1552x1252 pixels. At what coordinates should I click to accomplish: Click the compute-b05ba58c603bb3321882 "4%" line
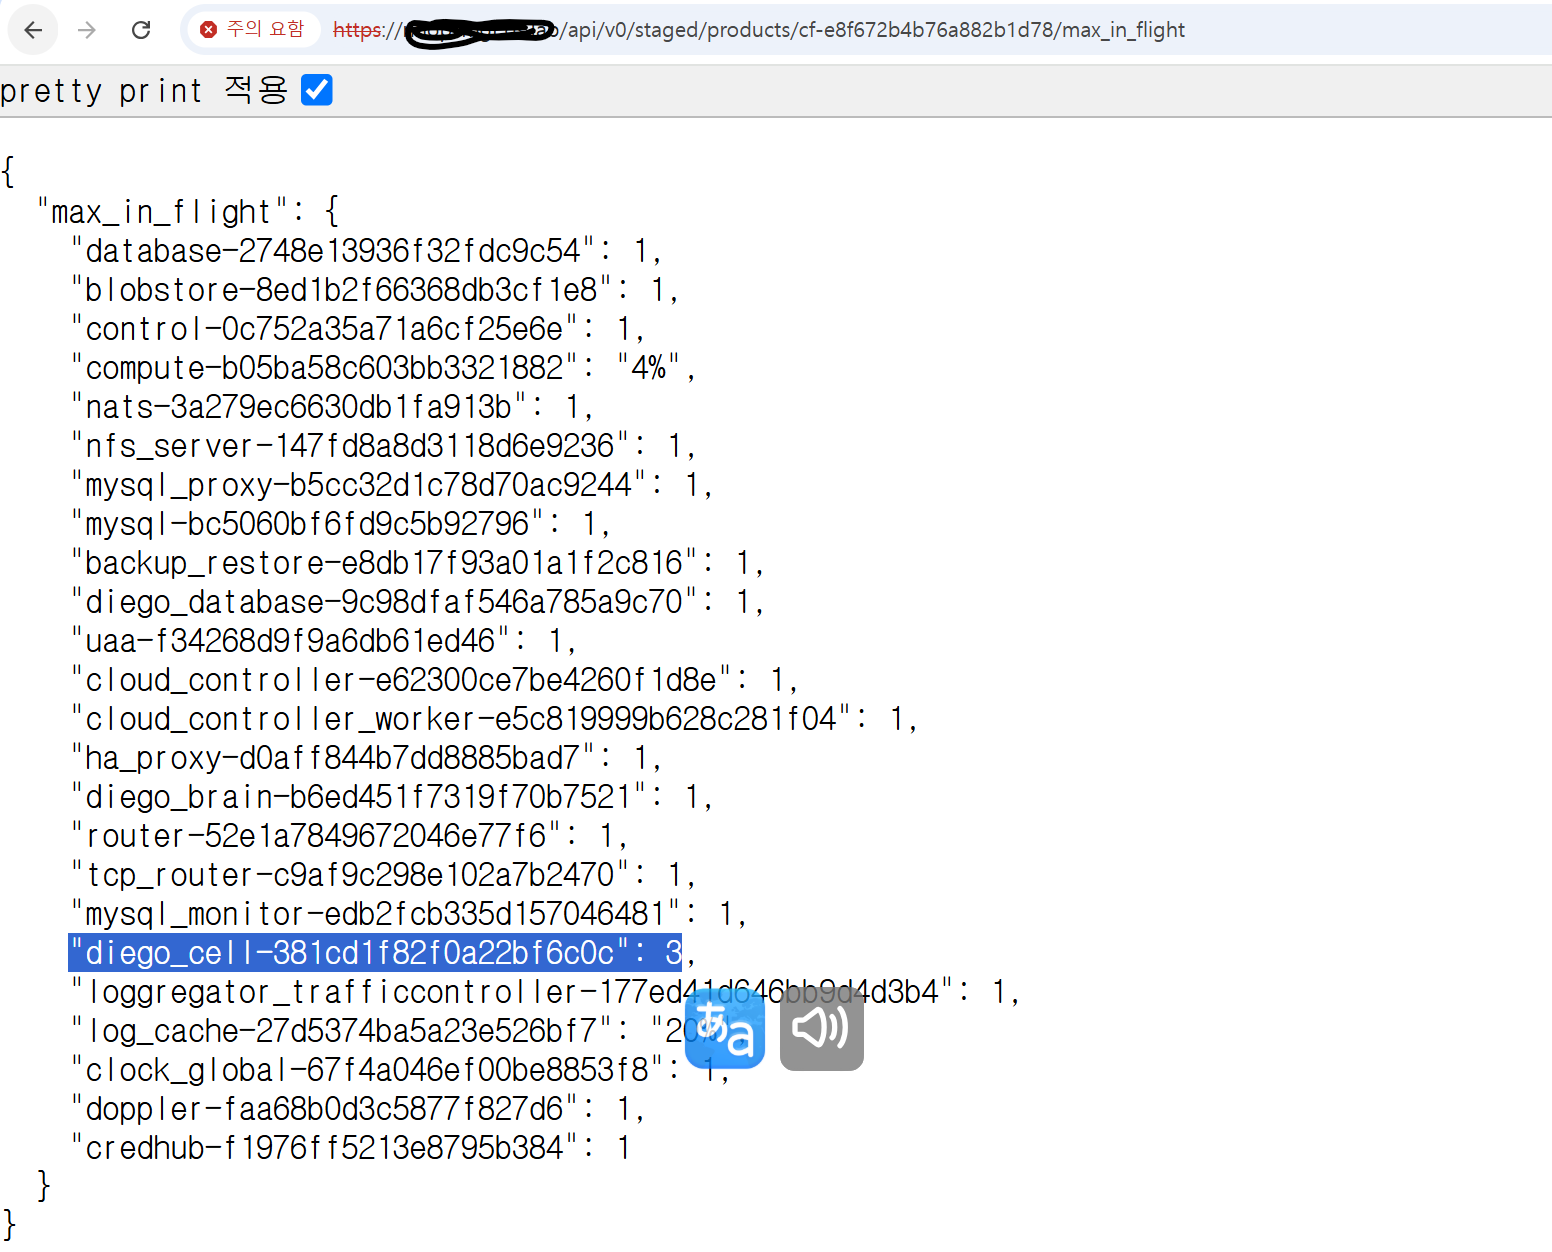(383, 368)
